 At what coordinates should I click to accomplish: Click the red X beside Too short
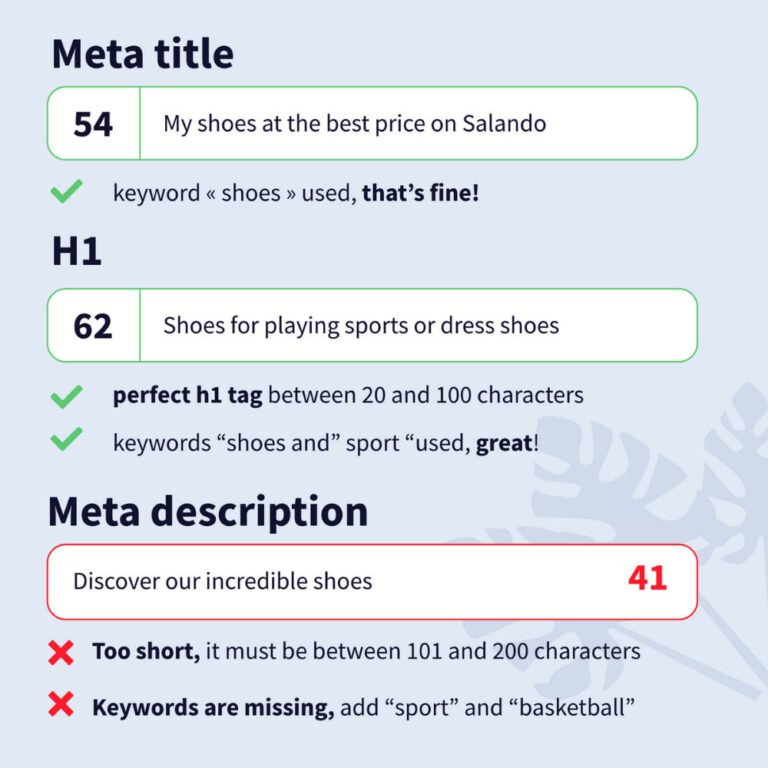(61, 652)
